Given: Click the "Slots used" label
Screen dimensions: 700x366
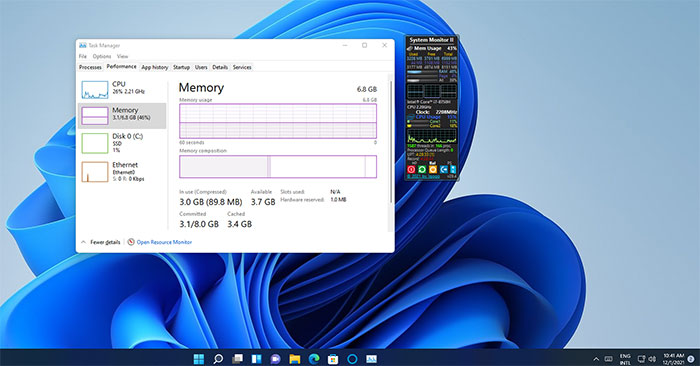Looking at the screenshot, I should pos(292,191).
